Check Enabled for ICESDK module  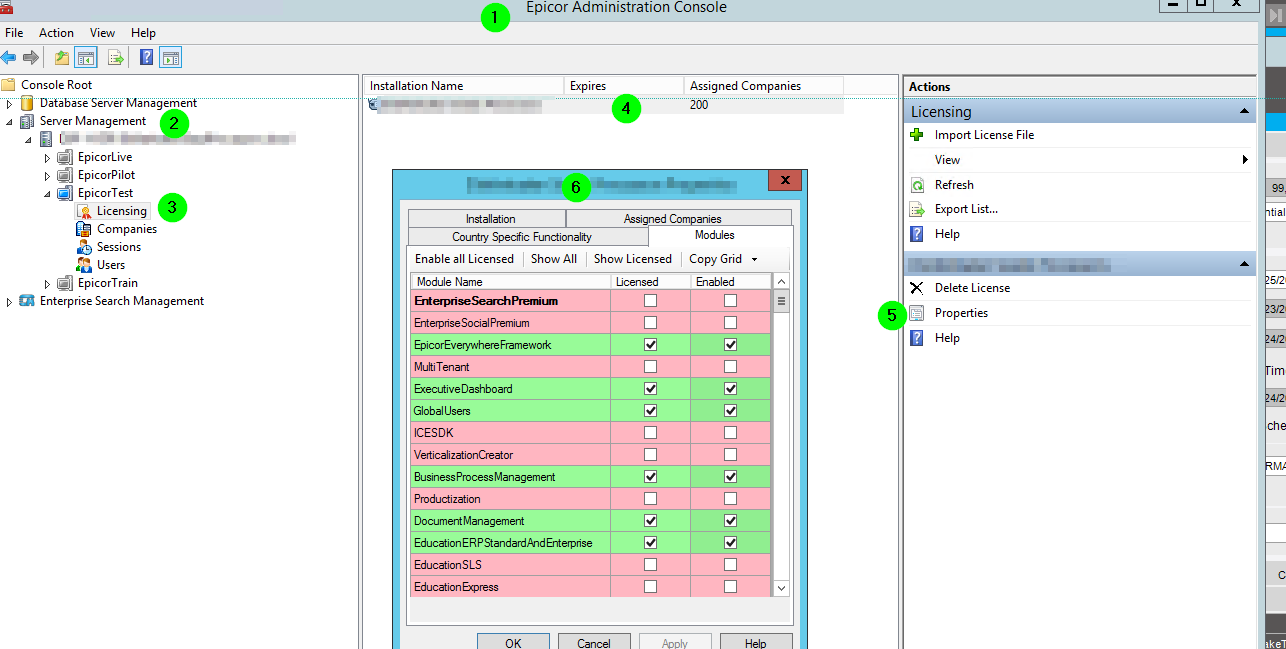(731, 433)
